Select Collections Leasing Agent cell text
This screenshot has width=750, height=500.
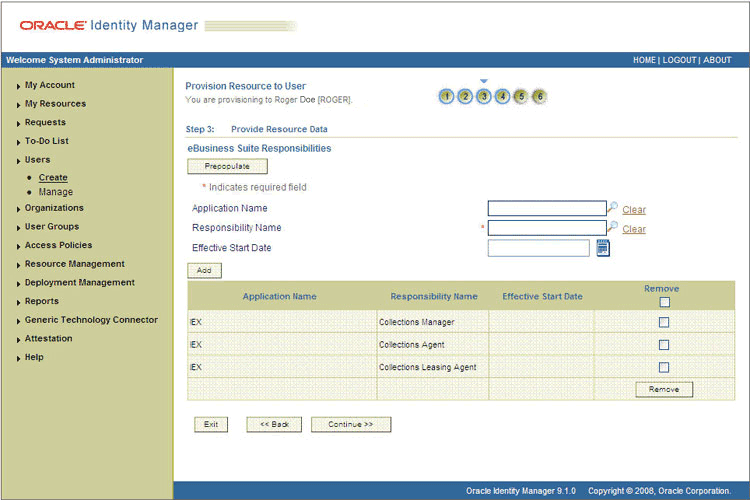[x=428, y=367]
